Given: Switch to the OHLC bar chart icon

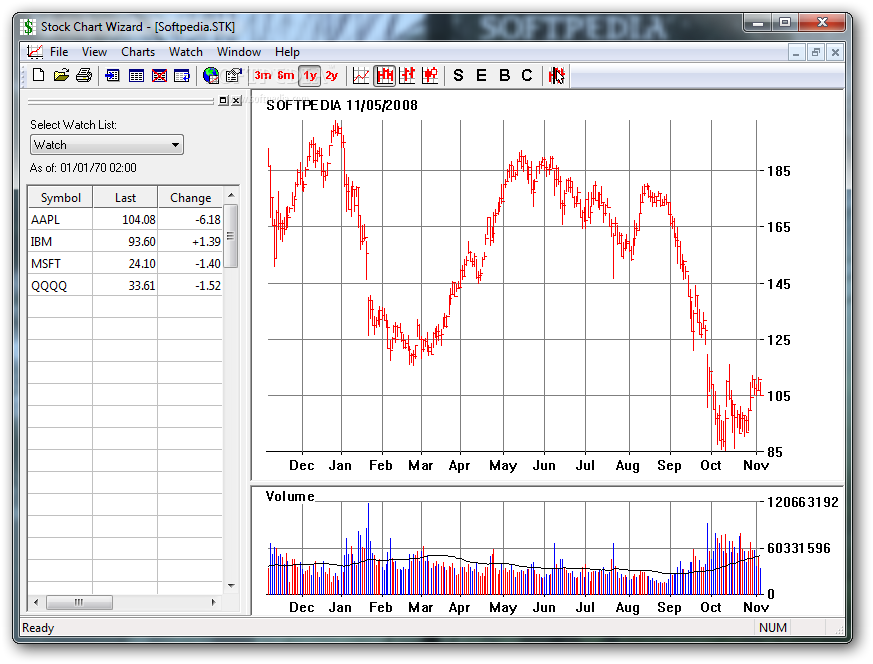Looking at the screenshot, I should (408, 75).
